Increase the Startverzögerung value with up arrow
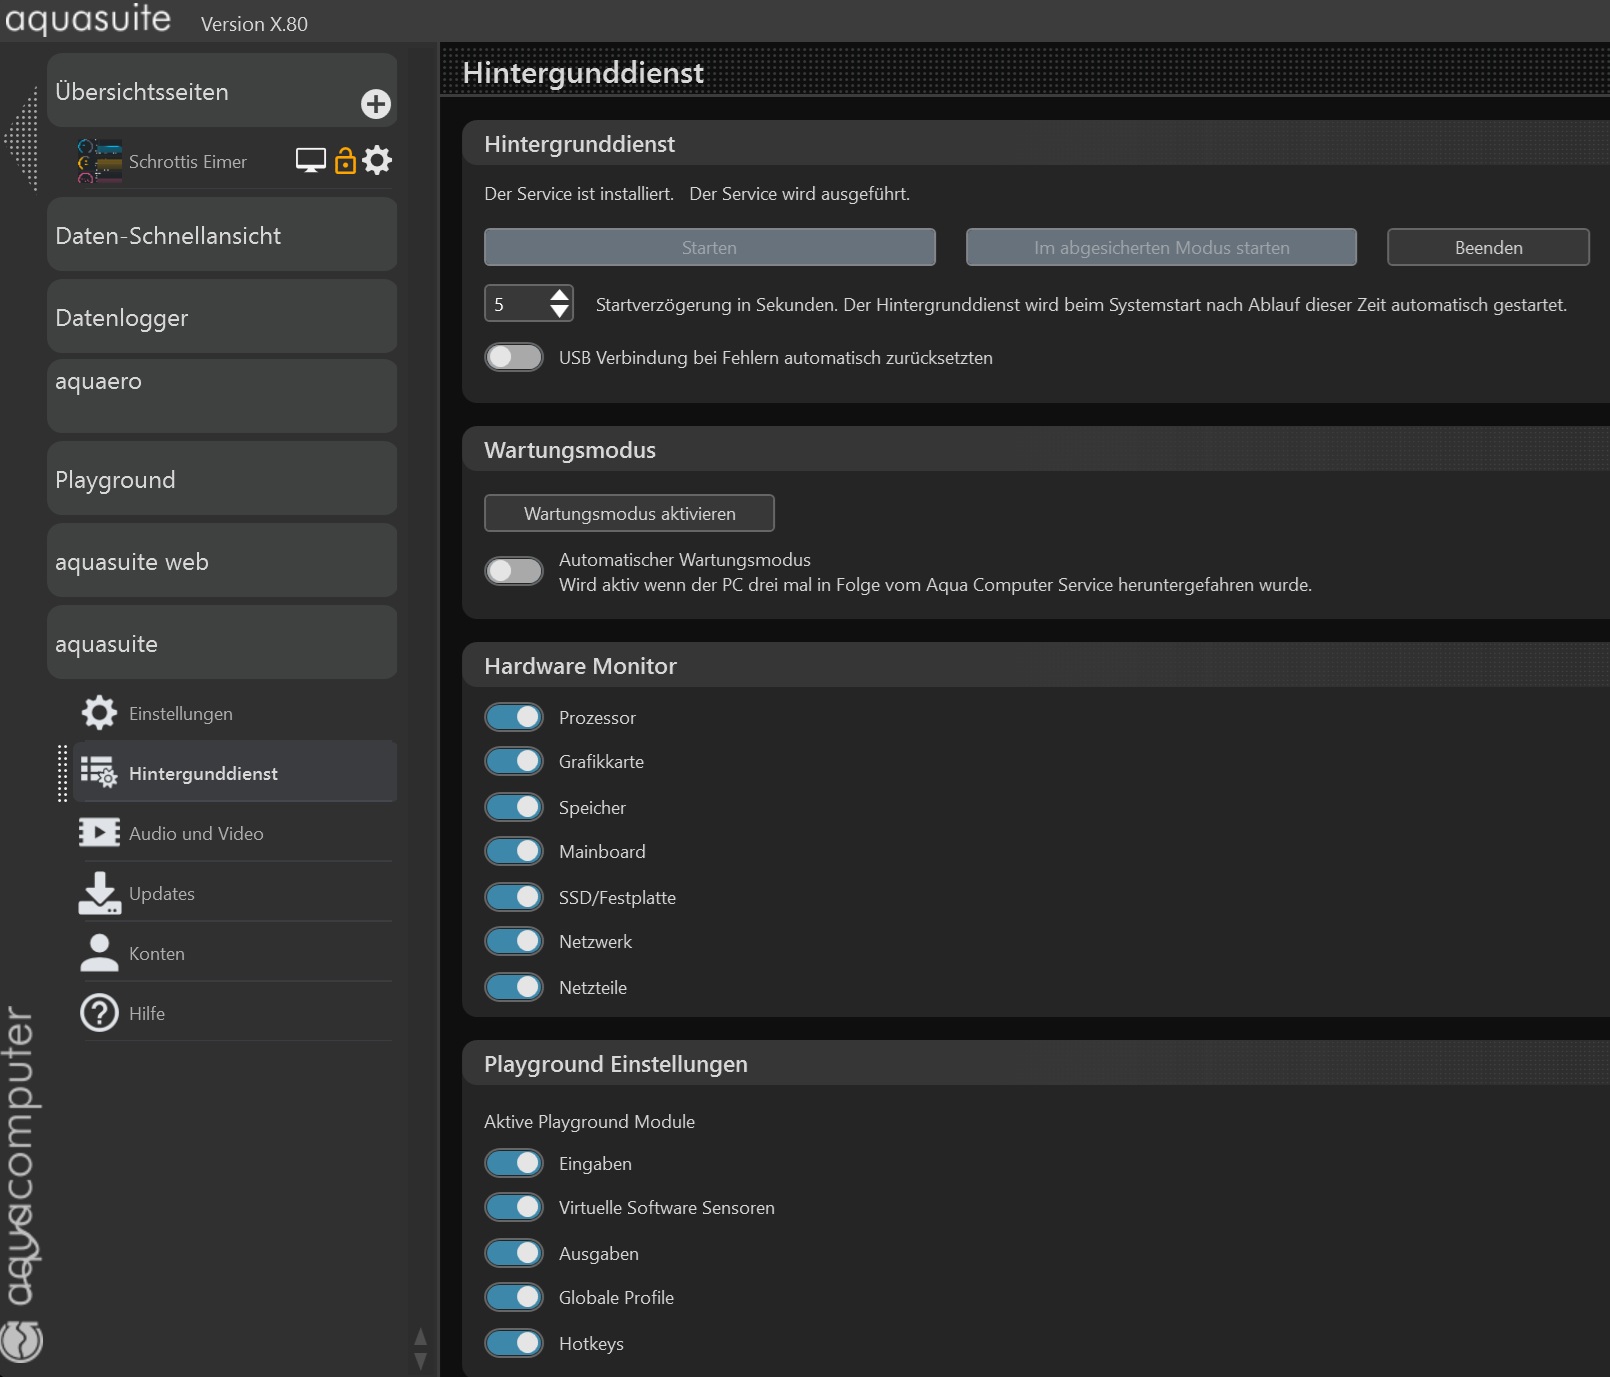The width and height of the screenshot is (1610, 1377). pyautogui.click(x=560, y=295)
